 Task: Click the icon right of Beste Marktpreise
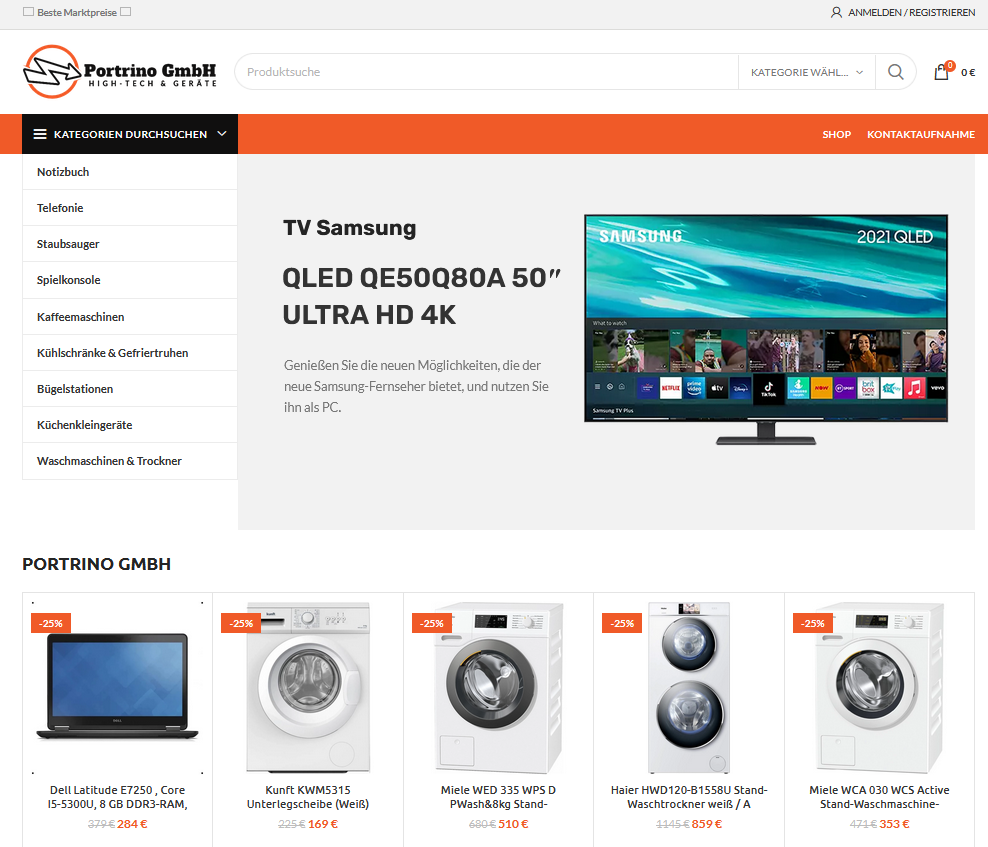tap(125, 11)
